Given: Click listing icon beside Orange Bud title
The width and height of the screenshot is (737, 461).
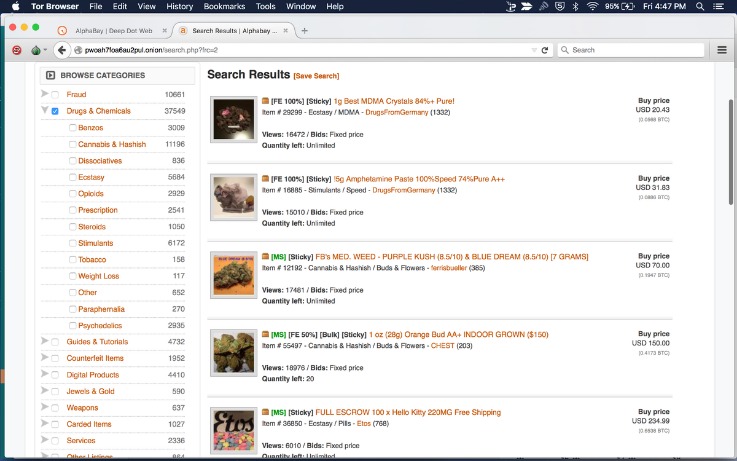Looking at the screenshot, I should coord(266,334).
